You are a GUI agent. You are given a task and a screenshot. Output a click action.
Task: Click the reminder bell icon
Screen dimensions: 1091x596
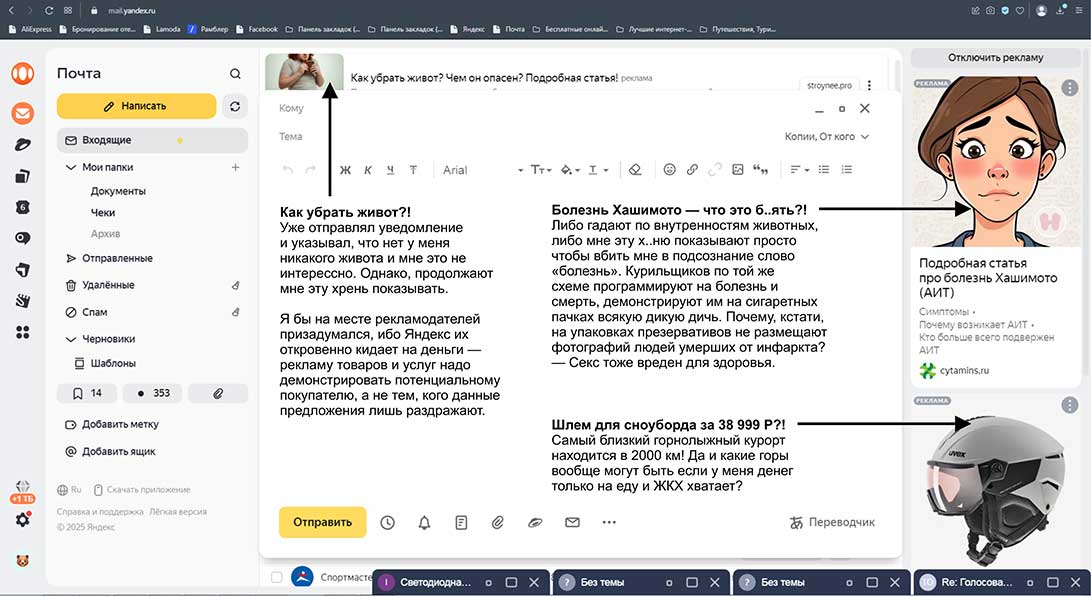click(424, 522)
